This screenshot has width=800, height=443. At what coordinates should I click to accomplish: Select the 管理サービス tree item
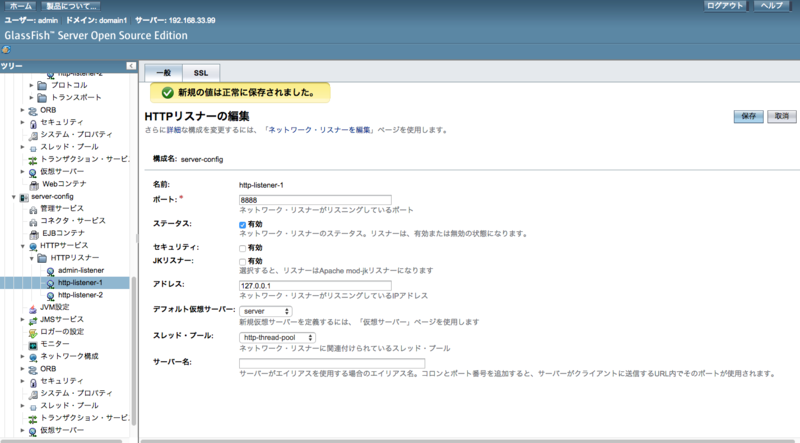[x=62, y=209]
